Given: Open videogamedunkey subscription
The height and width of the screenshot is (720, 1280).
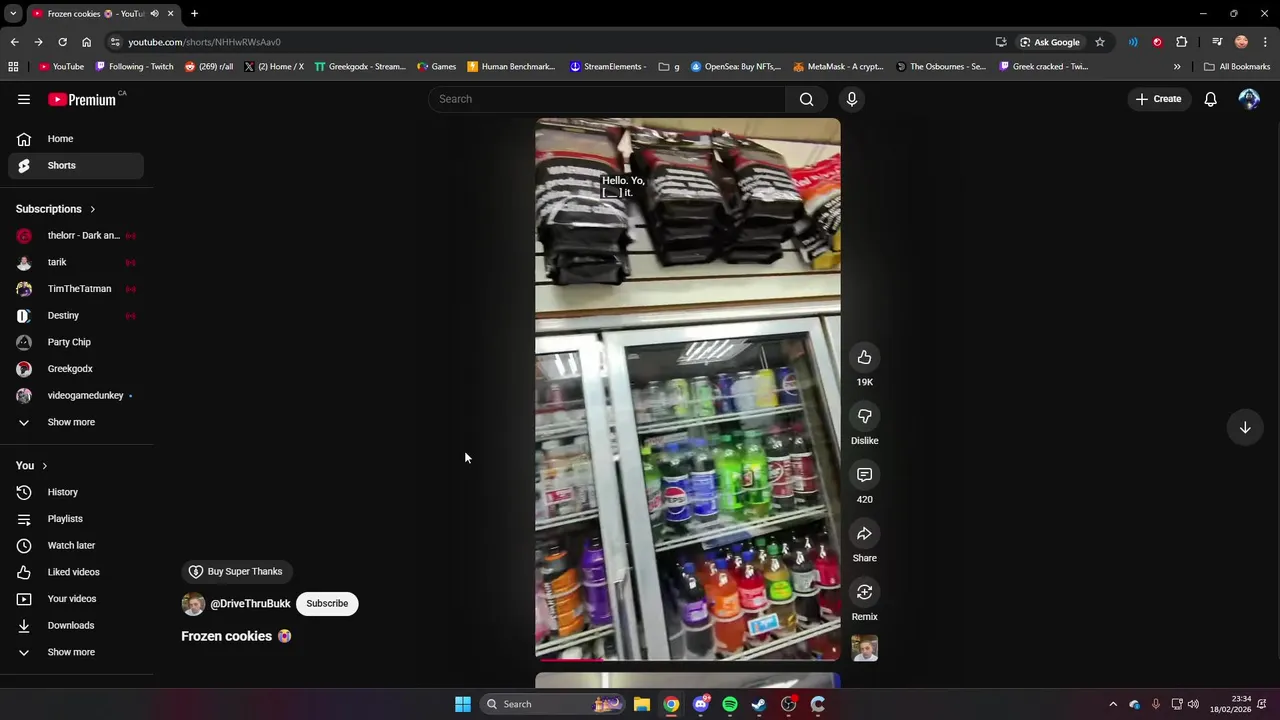Looking at the screenshot, I should pos(76,395).
